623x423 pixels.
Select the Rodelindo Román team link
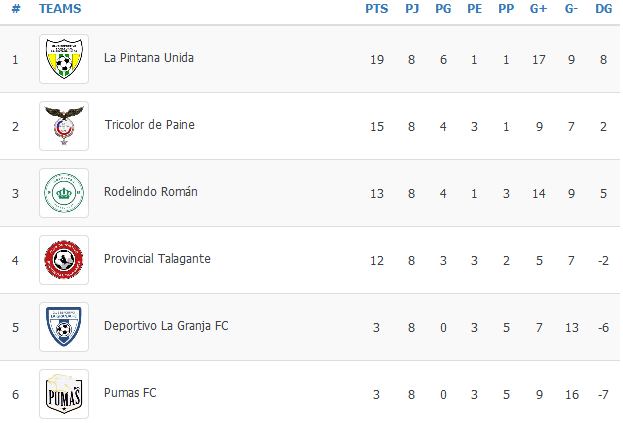tap(151, 192)
